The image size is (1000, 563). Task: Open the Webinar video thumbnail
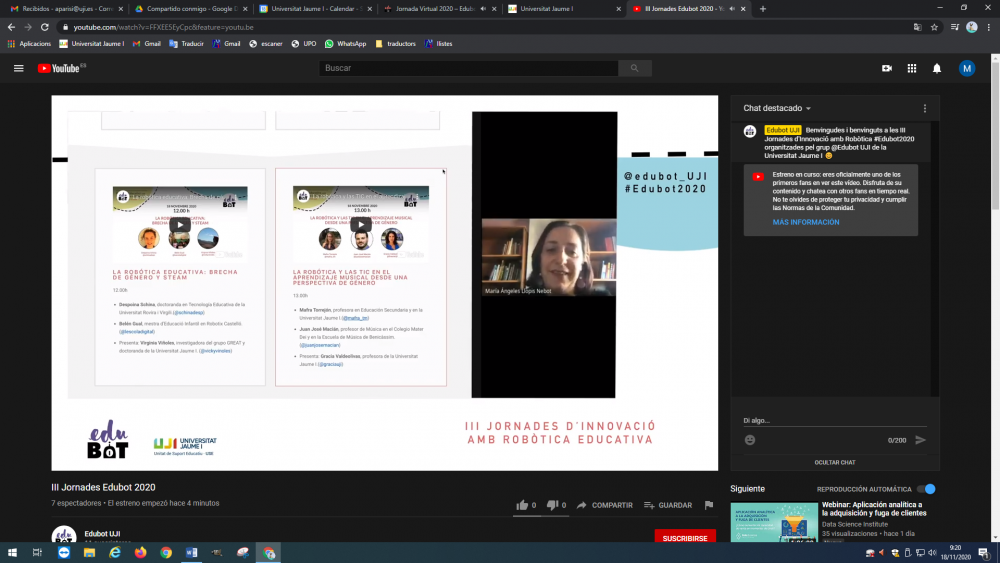point(774,522)
